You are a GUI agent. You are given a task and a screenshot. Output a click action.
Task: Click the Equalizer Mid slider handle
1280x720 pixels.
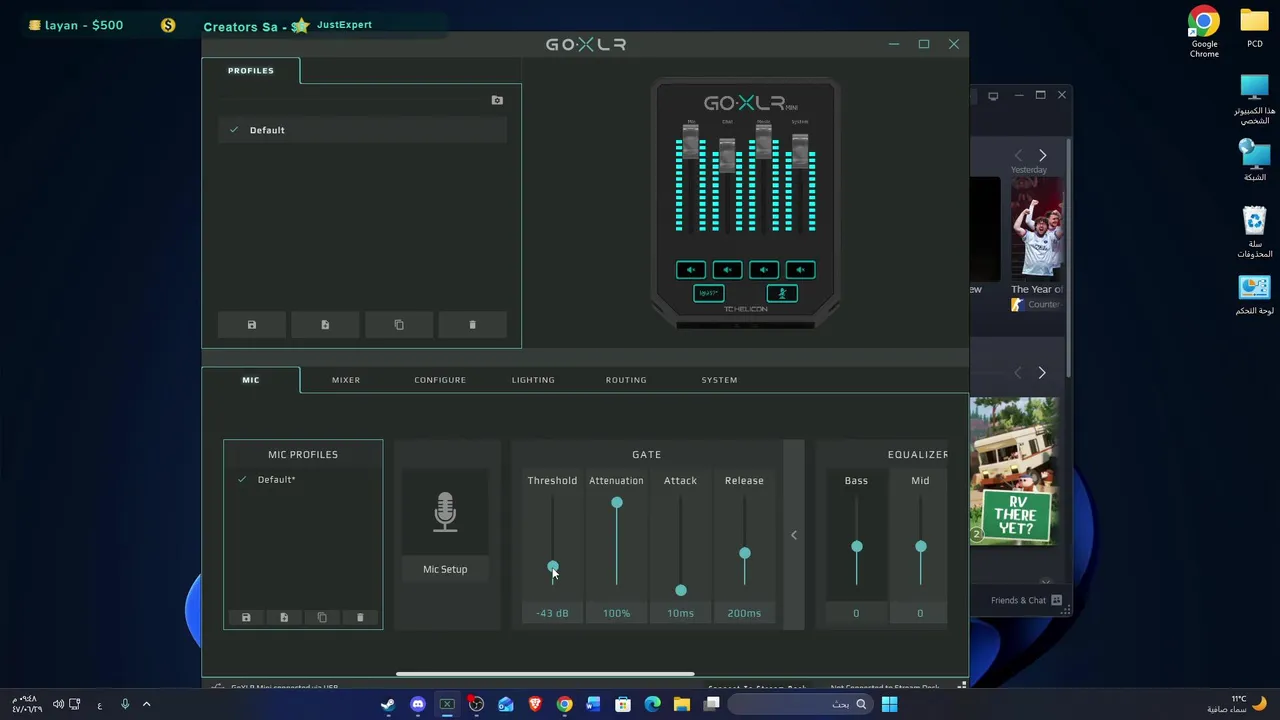pos(921,547)
